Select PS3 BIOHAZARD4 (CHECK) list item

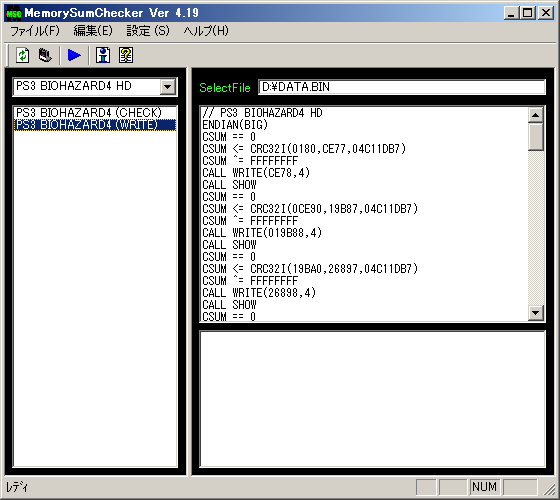click(x=95, y=112)
